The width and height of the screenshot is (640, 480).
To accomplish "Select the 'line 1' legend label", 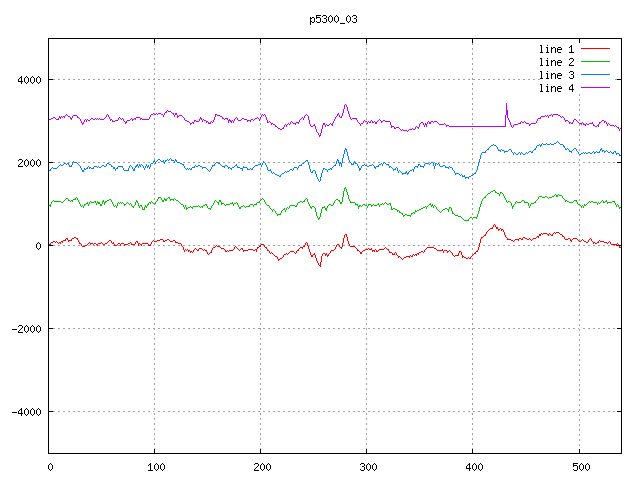I will click(556, 49).
